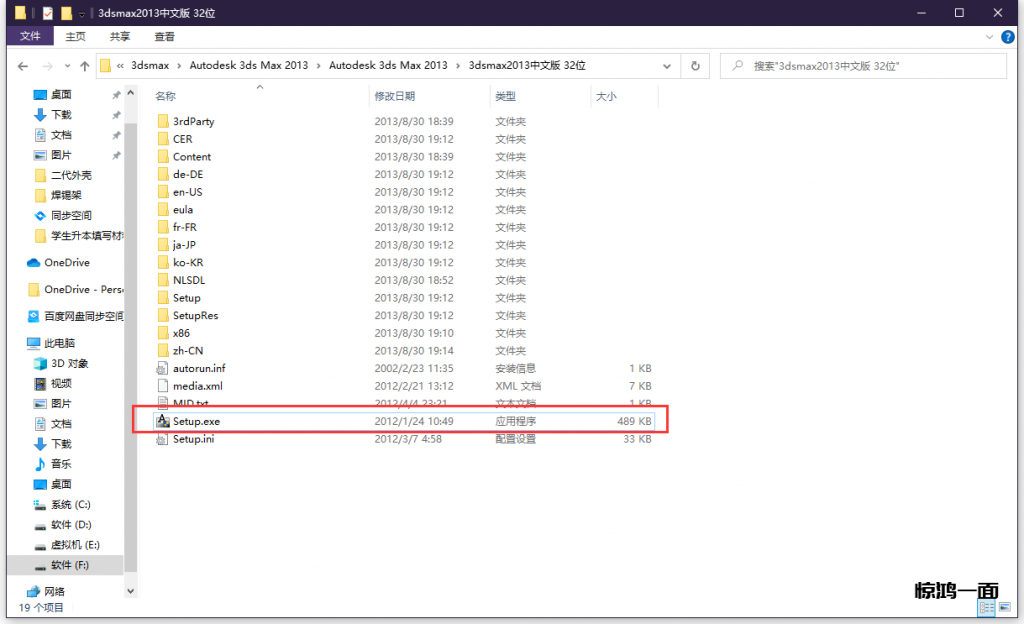
Task: Open 3D 对象 in navigation pane
Action: [x=70, y=363]
